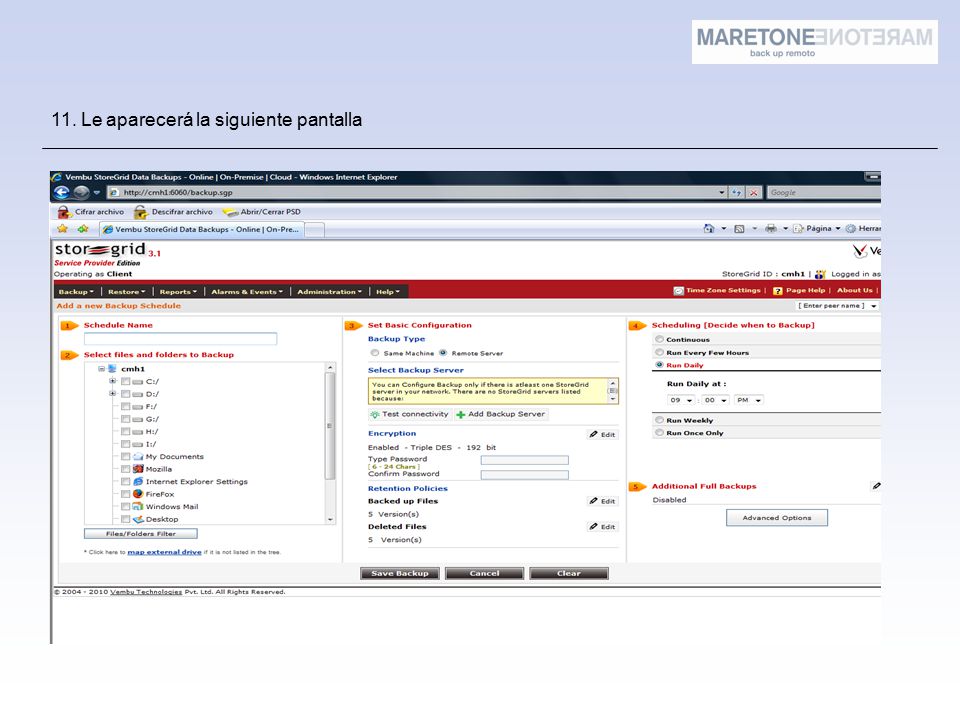
Task: Open the minutes dropdown showing 00
Action: coord(715,400)
